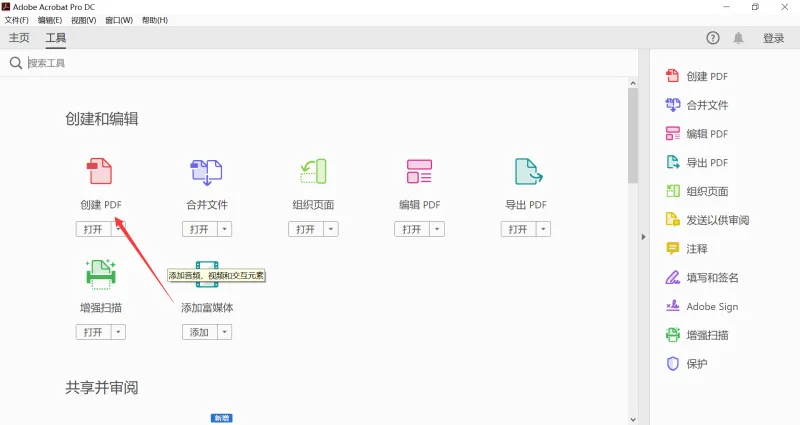Screen dimensions: 800x425
Task: Click 打开 button under 编辑 PDF
Action: pos(412,229)
